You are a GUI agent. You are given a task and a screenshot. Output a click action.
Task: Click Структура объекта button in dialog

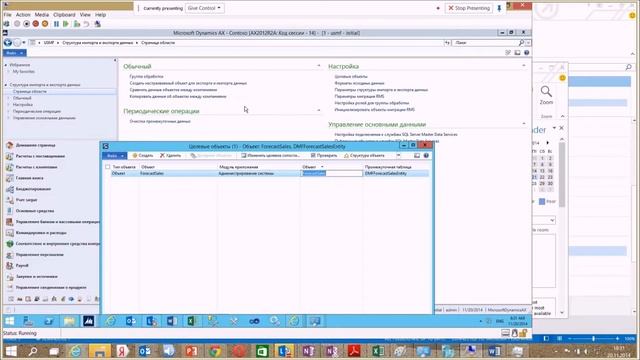(x=364, y=156)
